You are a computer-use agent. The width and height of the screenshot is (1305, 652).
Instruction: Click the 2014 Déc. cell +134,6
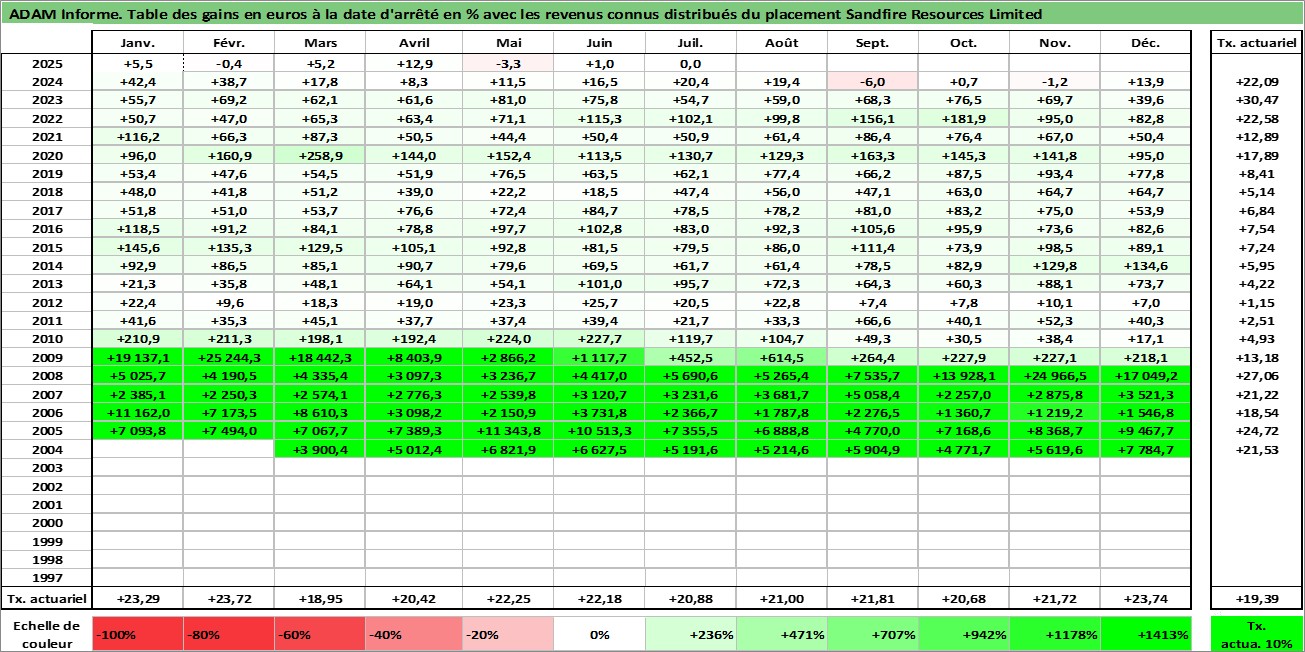pyautogui.click(x=1146, y=266)
